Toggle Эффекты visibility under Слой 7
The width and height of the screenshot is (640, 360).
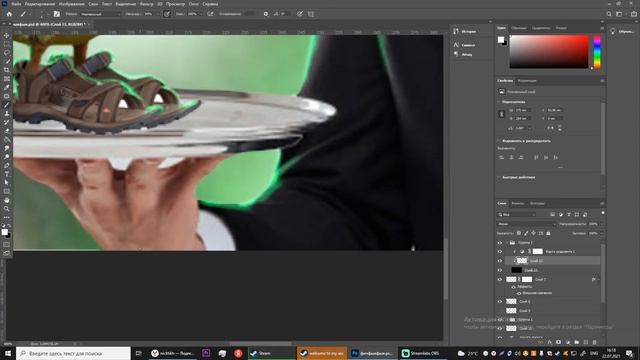[x=513, y=287]
